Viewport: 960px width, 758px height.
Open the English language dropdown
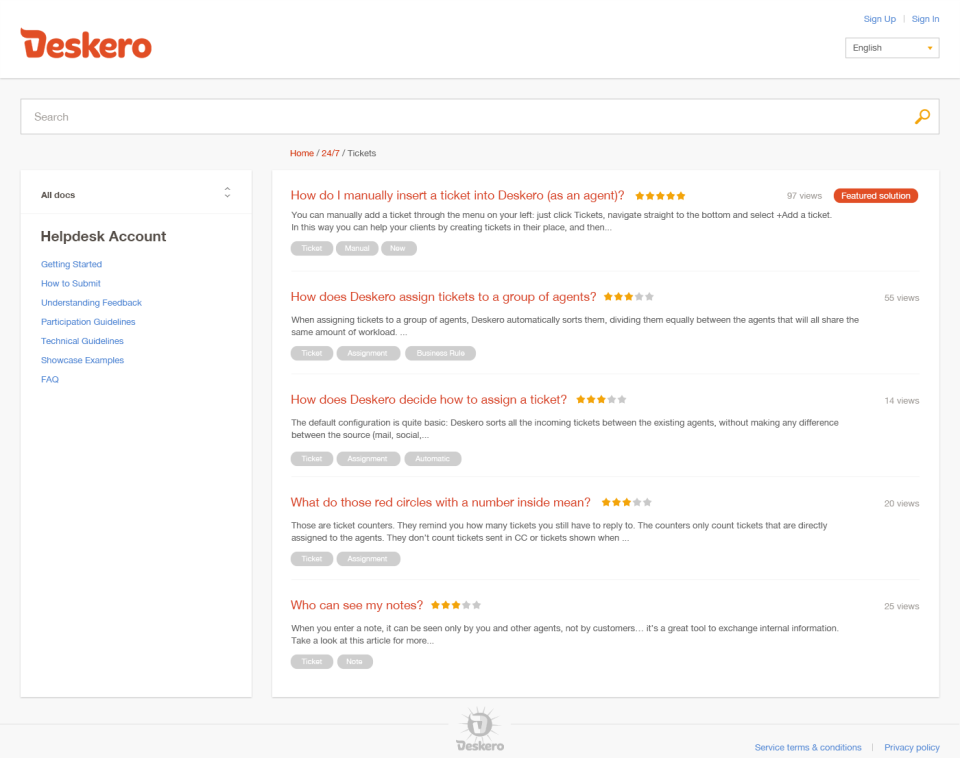click(x=892, y=47)
